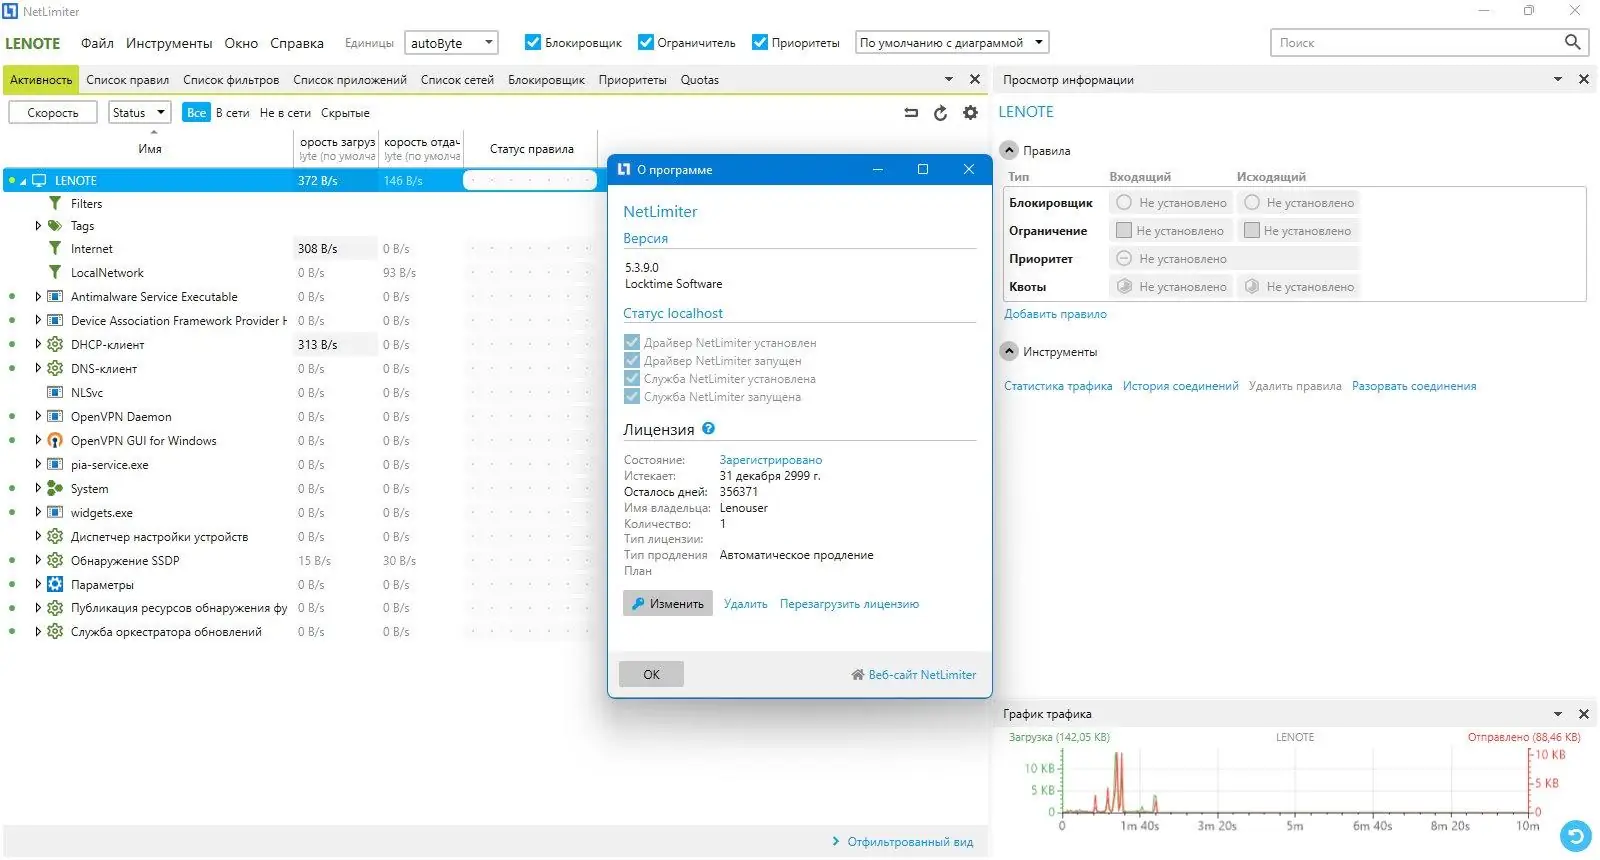Refresh the activity list with the circular arrow icon
The width and height of the screenshot is (1600, 860).
tap(940, 113)
